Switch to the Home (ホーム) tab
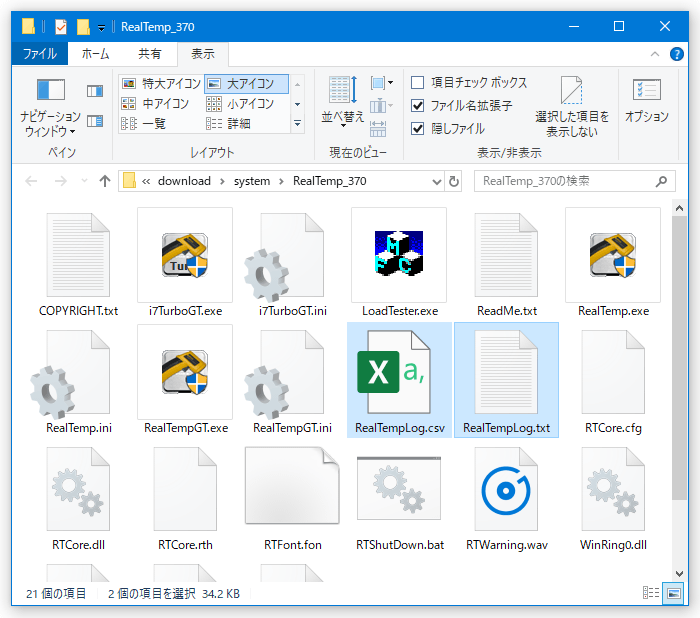 [95, 54]
